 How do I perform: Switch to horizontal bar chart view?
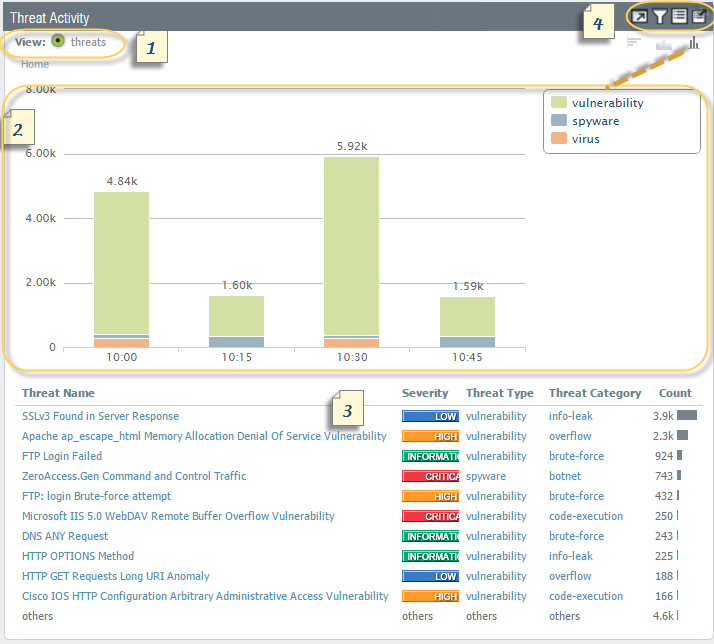point(633,43)
